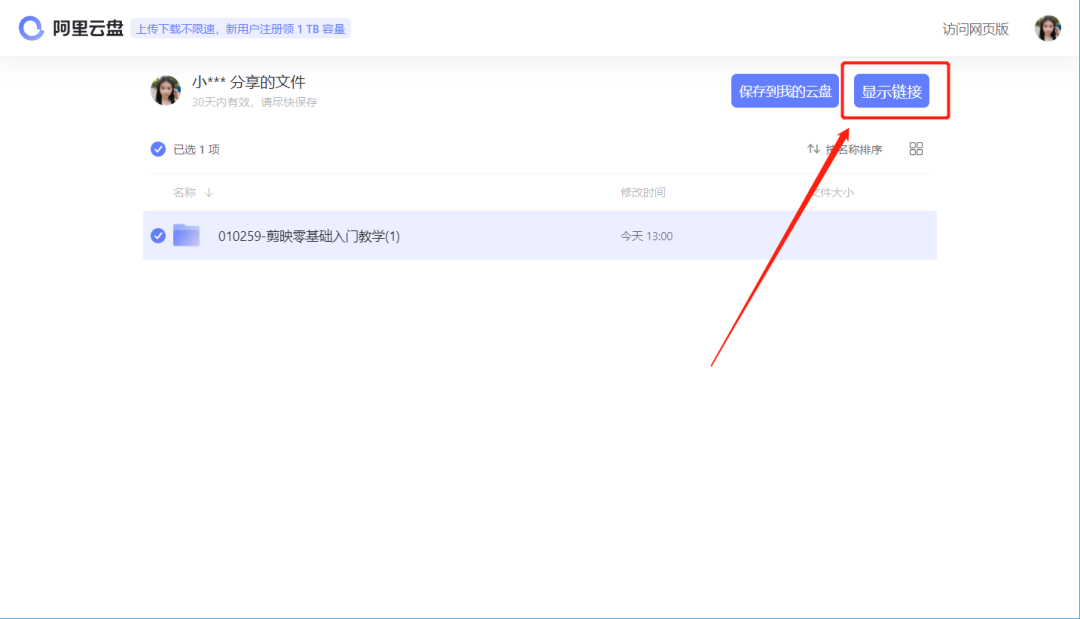The width and height of the screenshot is (1080, 619).
Task: Click the sort arrows icon beside 按名称排序
Action: 813,149
